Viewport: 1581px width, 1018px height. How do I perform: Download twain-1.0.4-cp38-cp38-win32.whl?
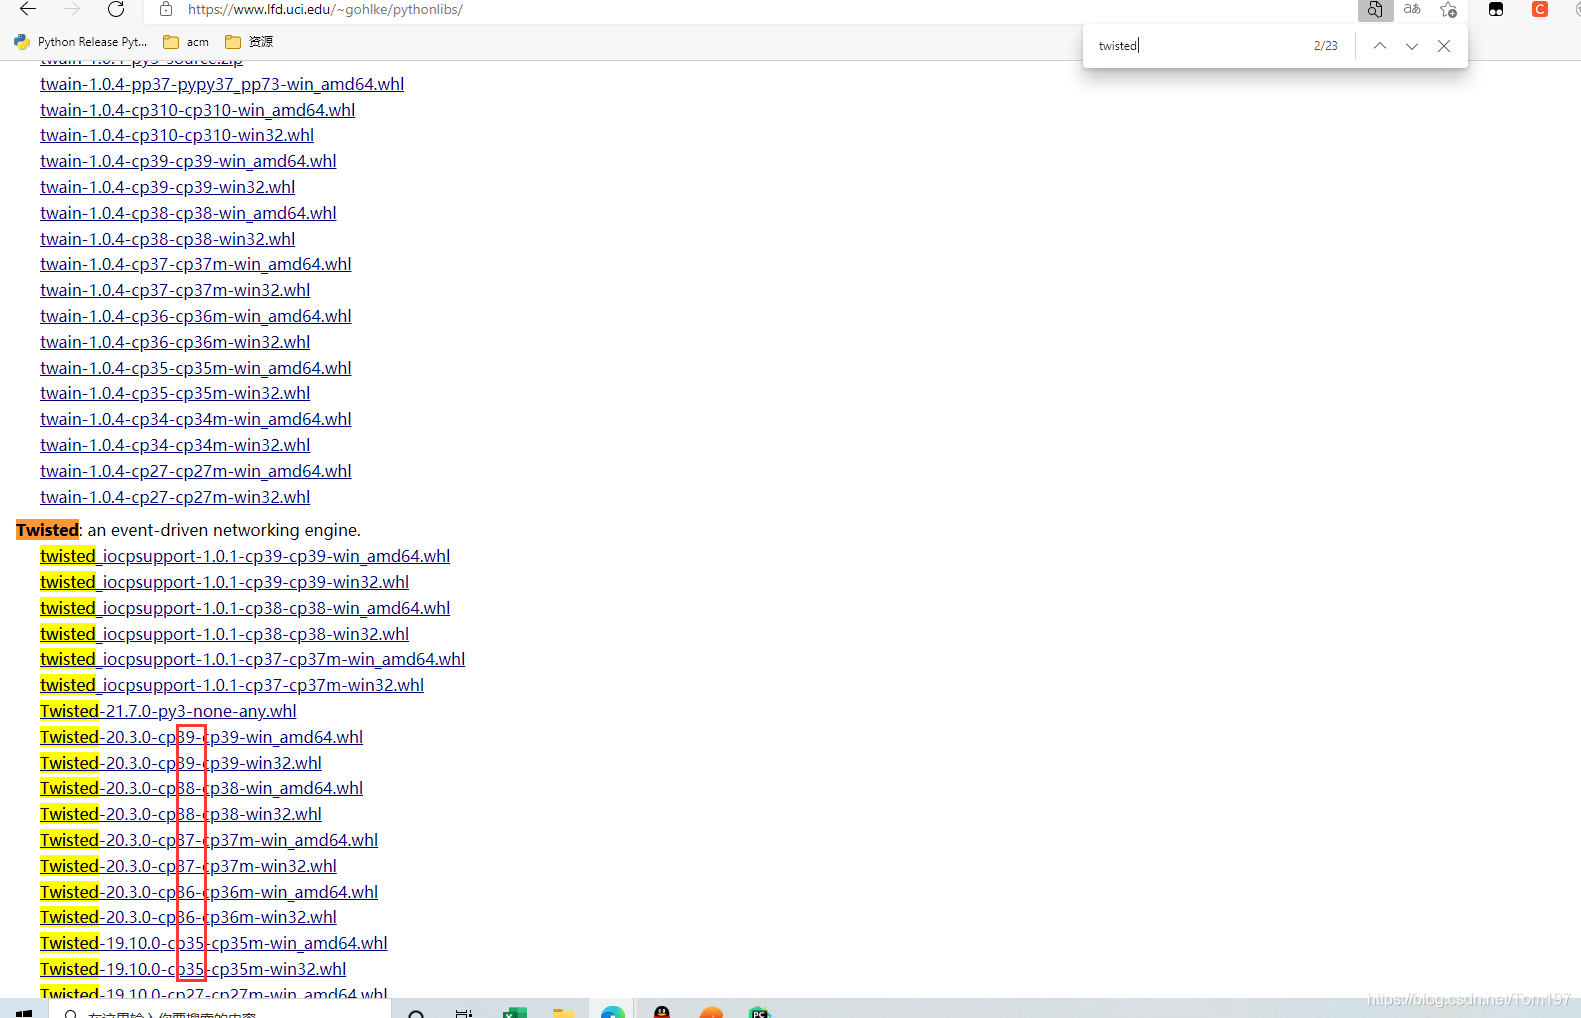point(168,239)
